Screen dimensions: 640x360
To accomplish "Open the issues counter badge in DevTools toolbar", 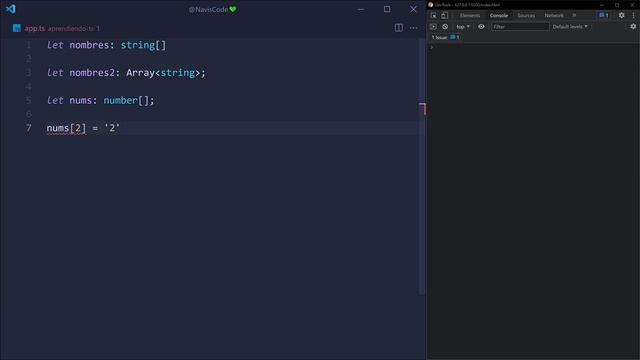I will [x=604, y=16].
